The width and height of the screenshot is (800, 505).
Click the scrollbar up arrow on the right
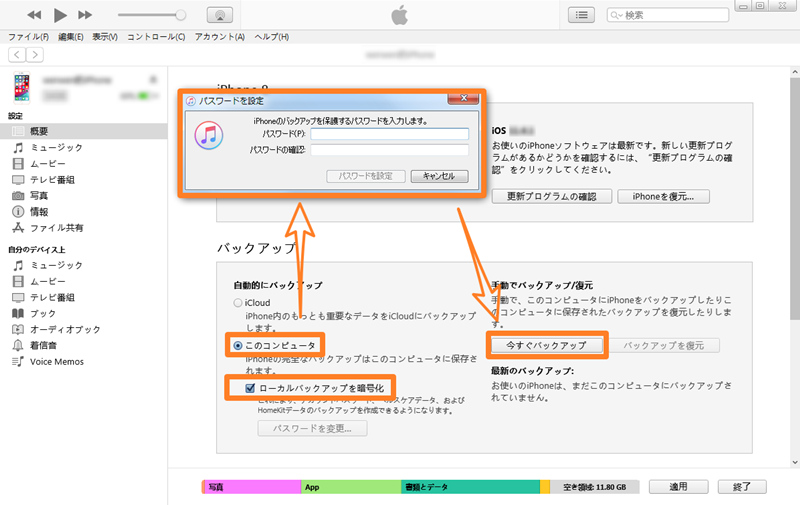click(x=795, y=73)
